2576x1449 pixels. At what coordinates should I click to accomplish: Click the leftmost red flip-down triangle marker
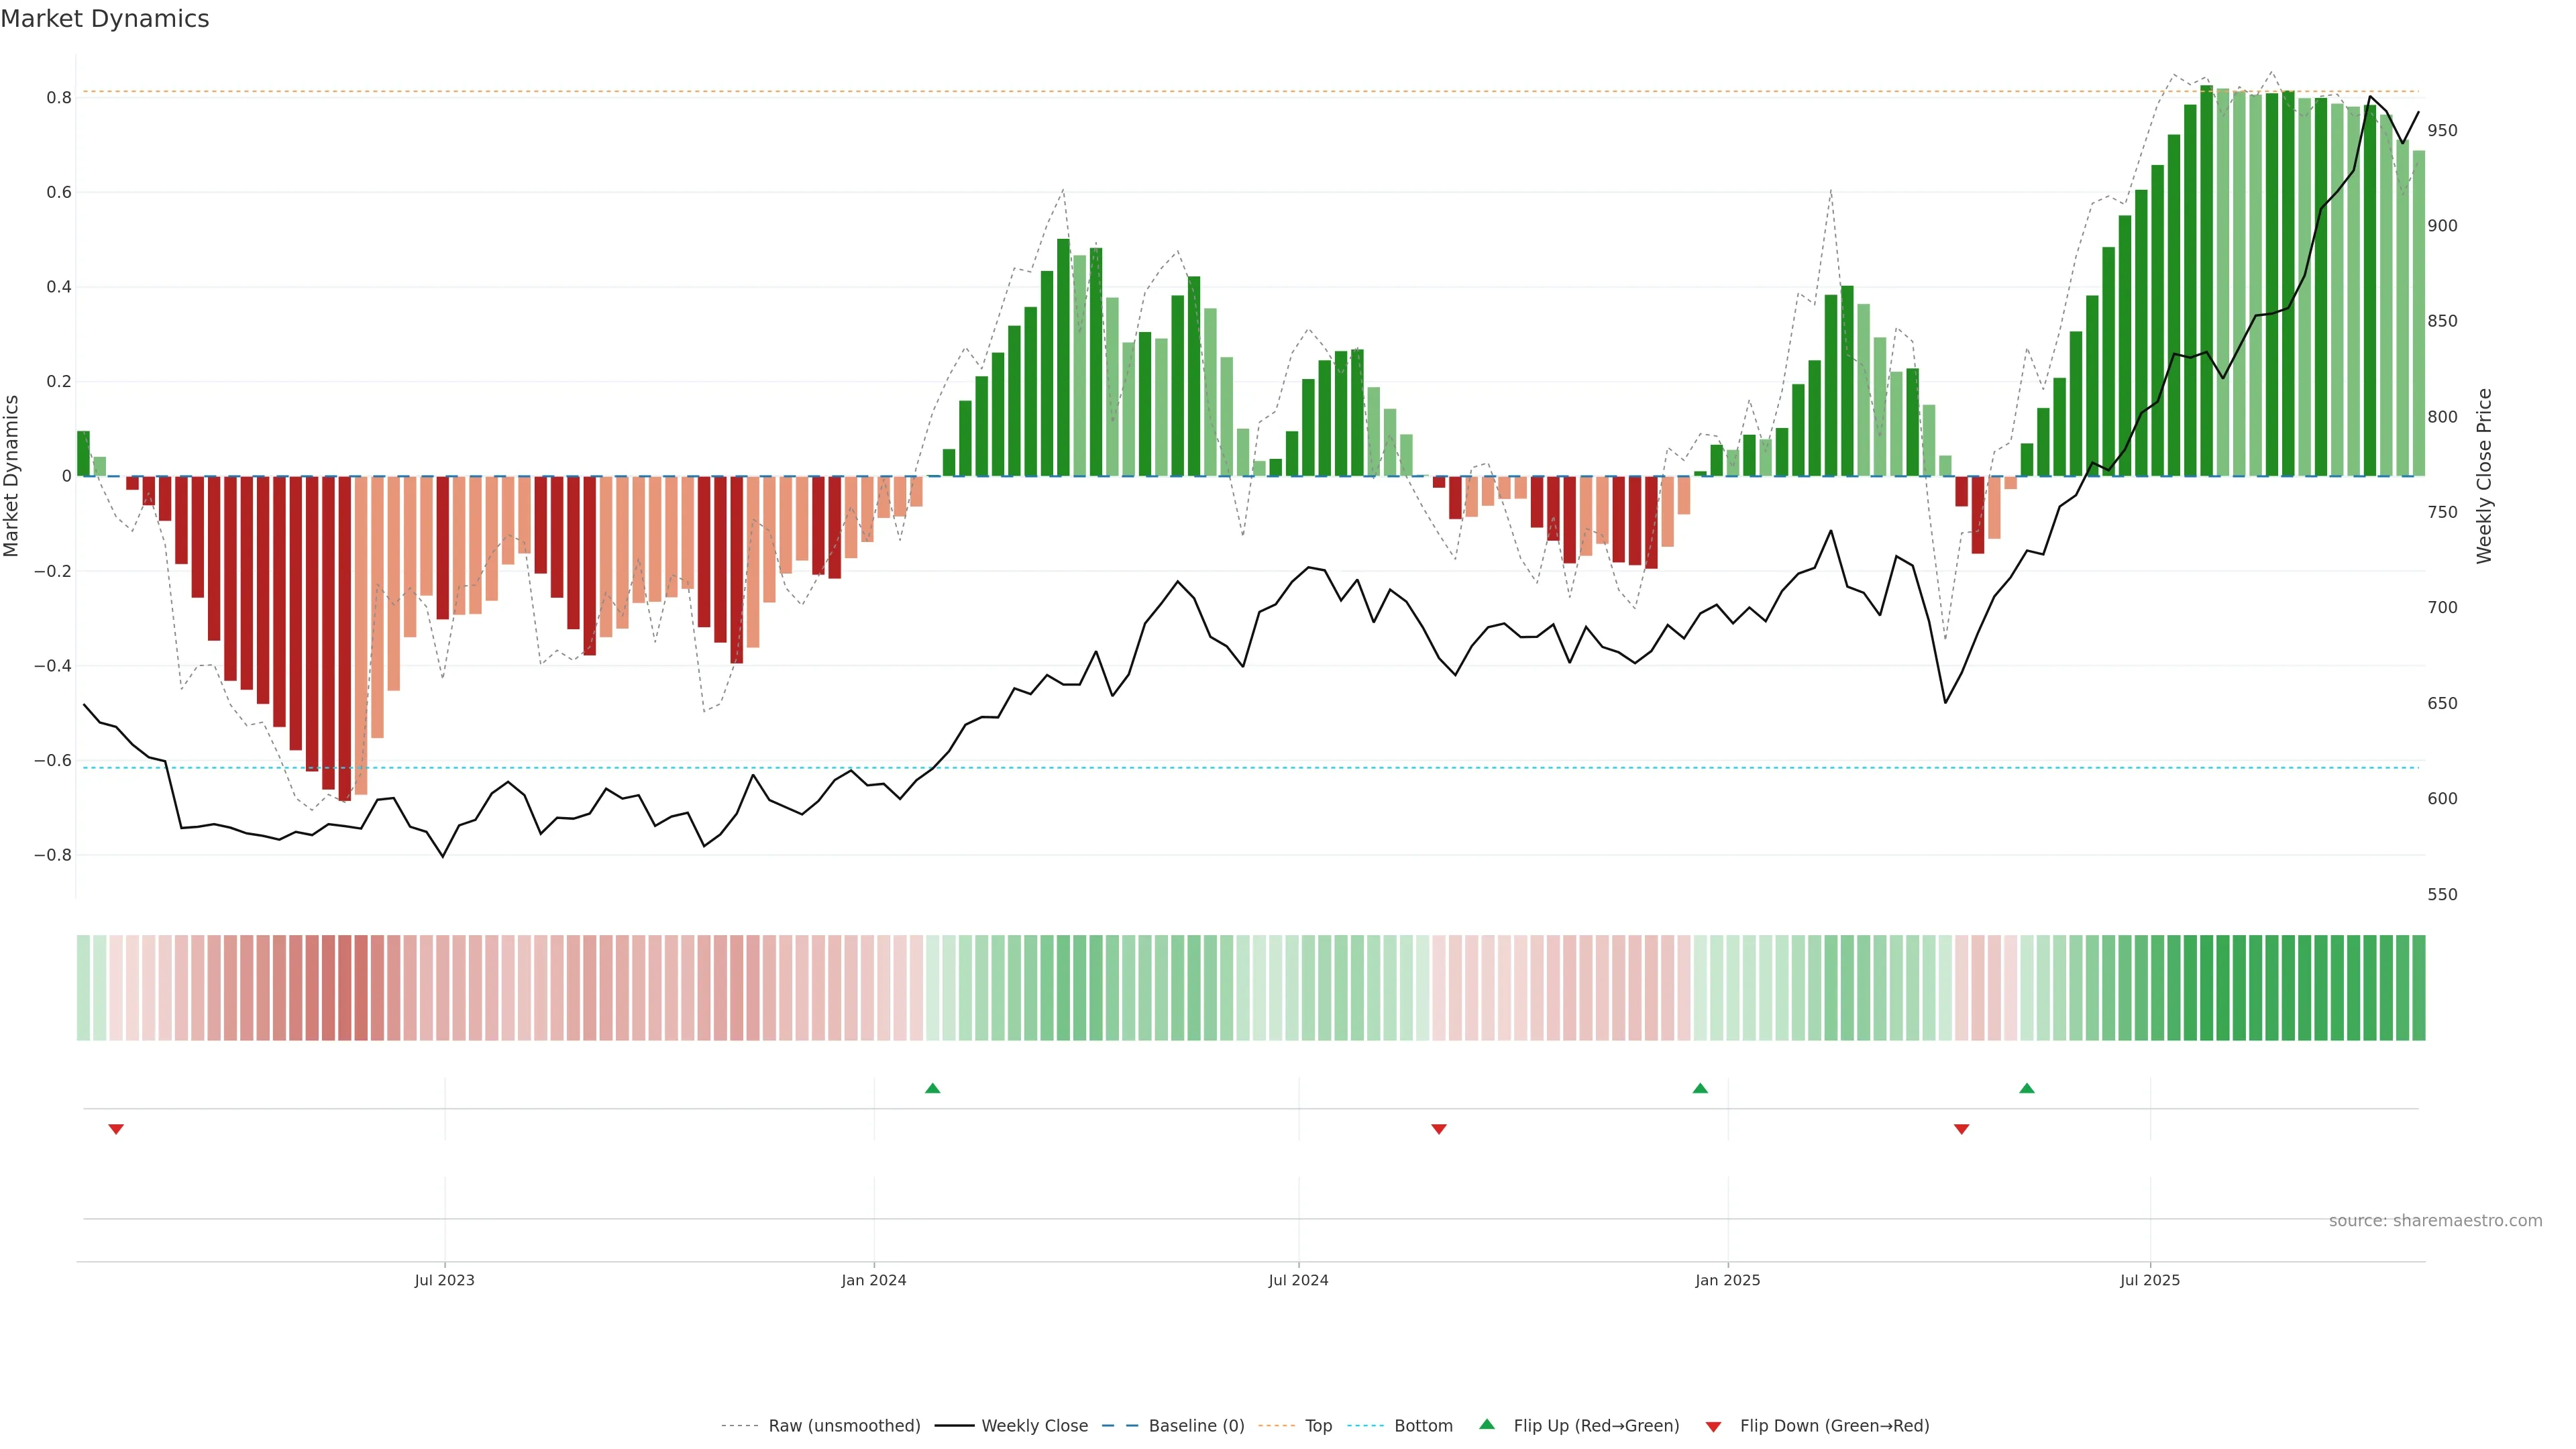pos(116,1129)
